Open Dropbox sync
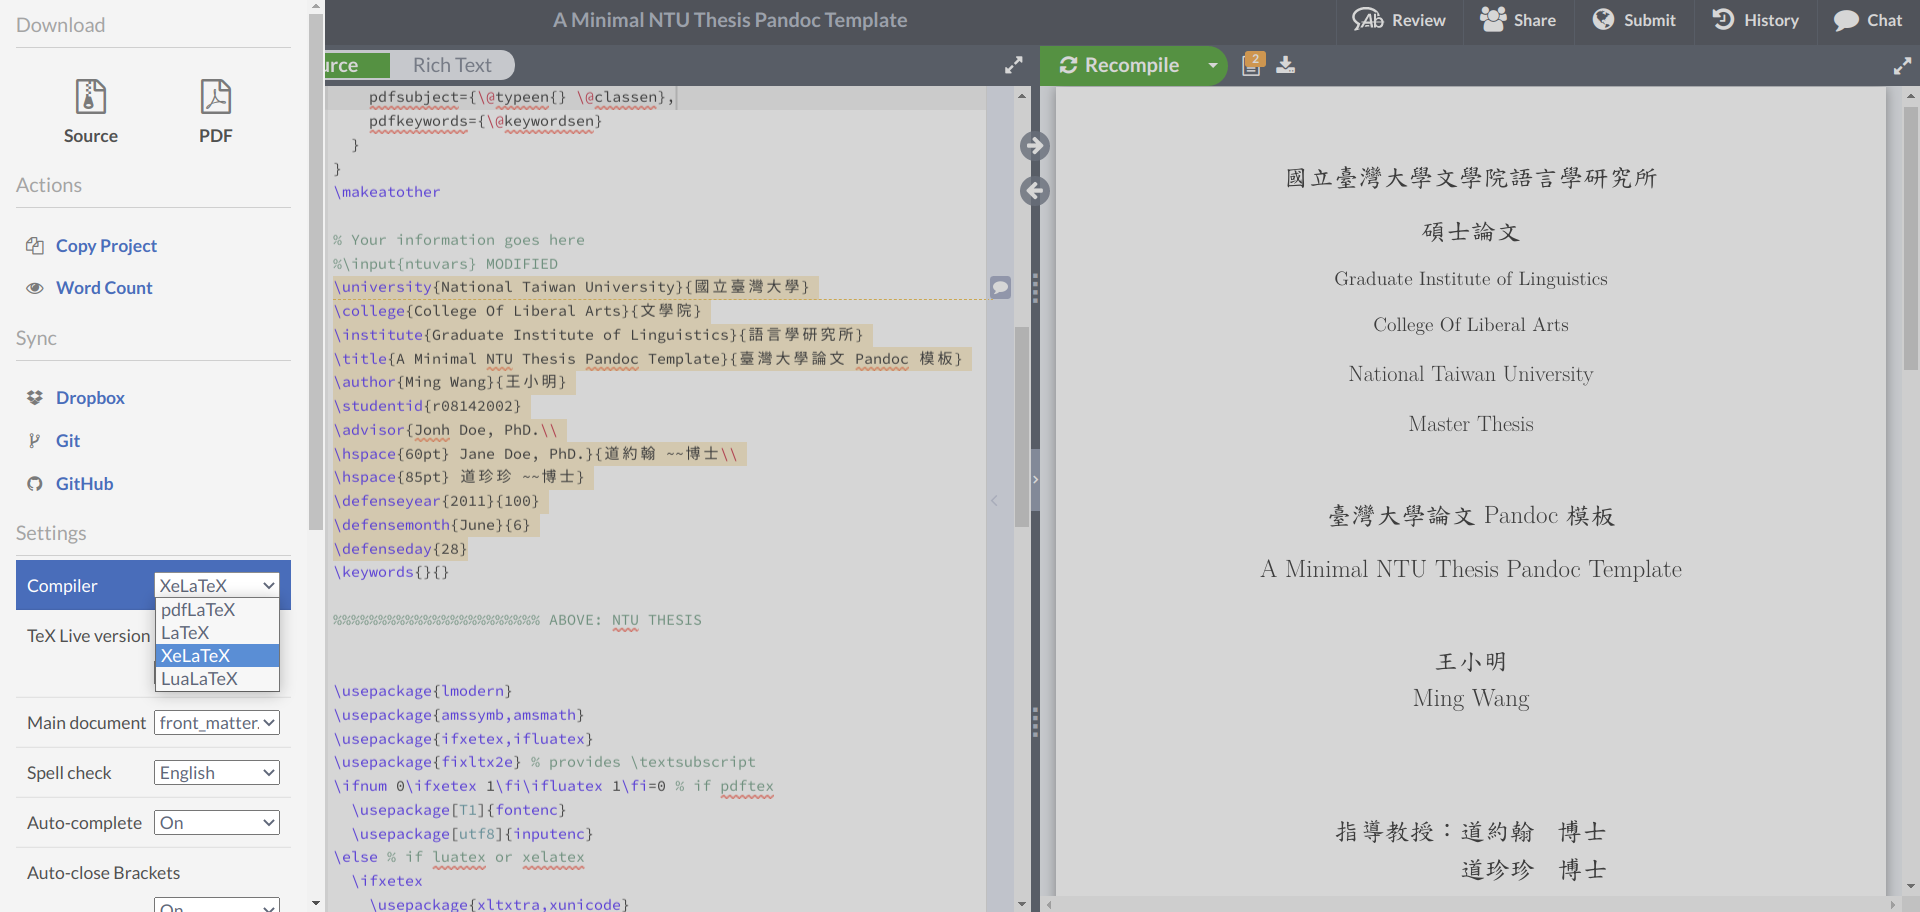The image size is (1920, 912). click(90, 398)
